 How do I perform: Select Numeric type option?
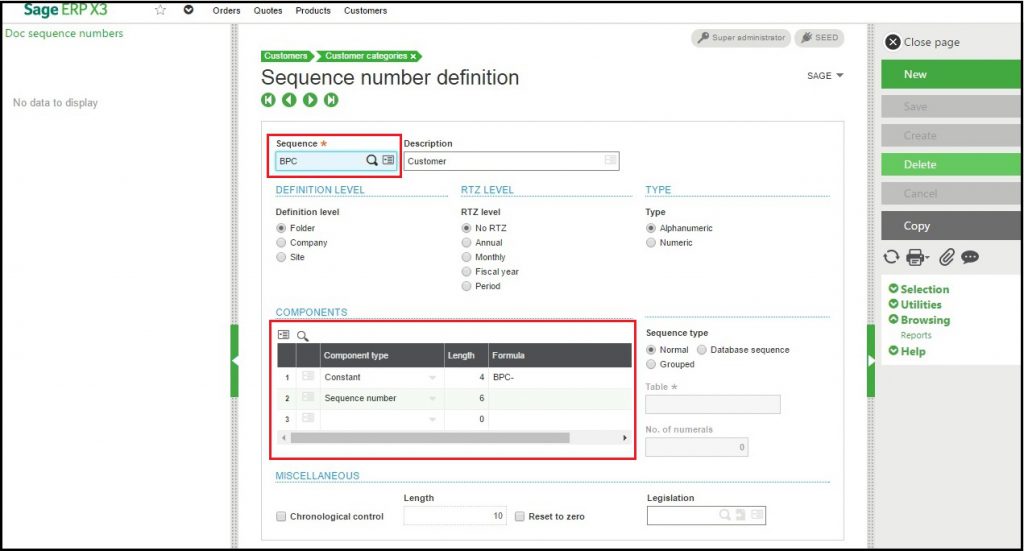click(x=652, y=243)
